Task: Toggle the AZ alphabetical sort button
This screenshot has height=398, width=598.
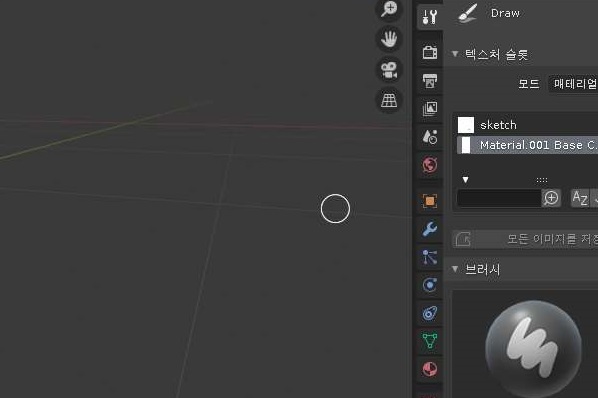Action: tap(580, 198)
